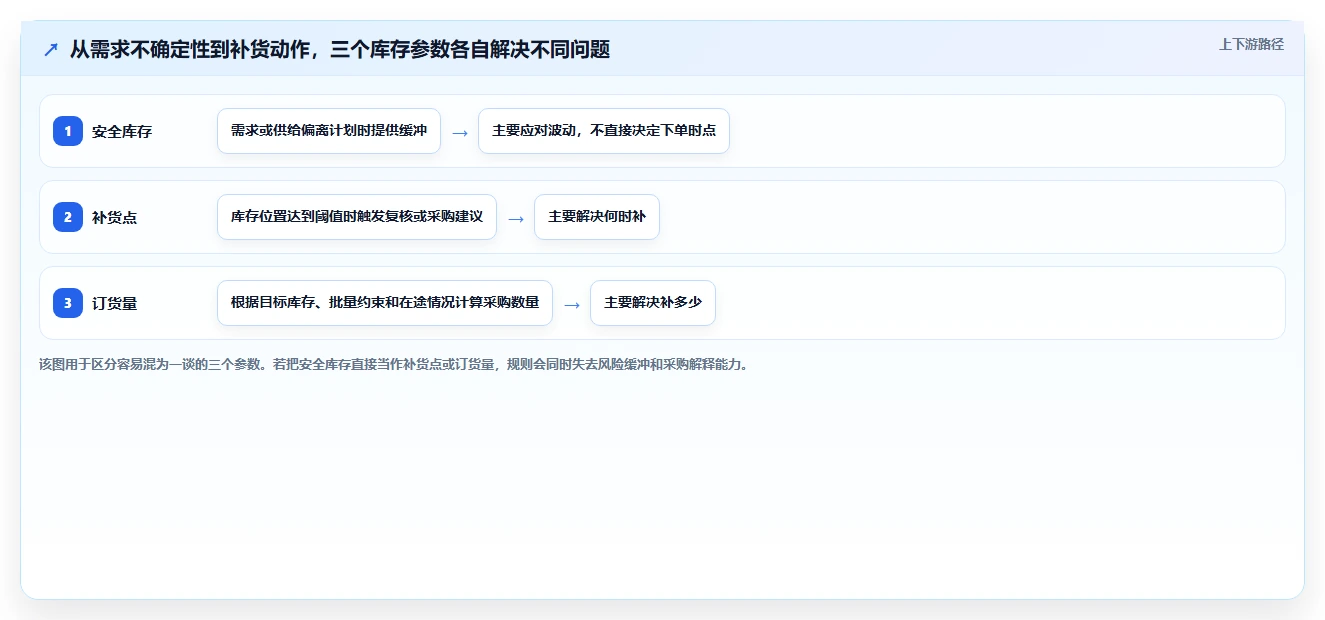Image resolution: width=1325 pixels, height=620 pixels.
Task: Select the 安全库存 row label
Action: click(x=122, y=131)
